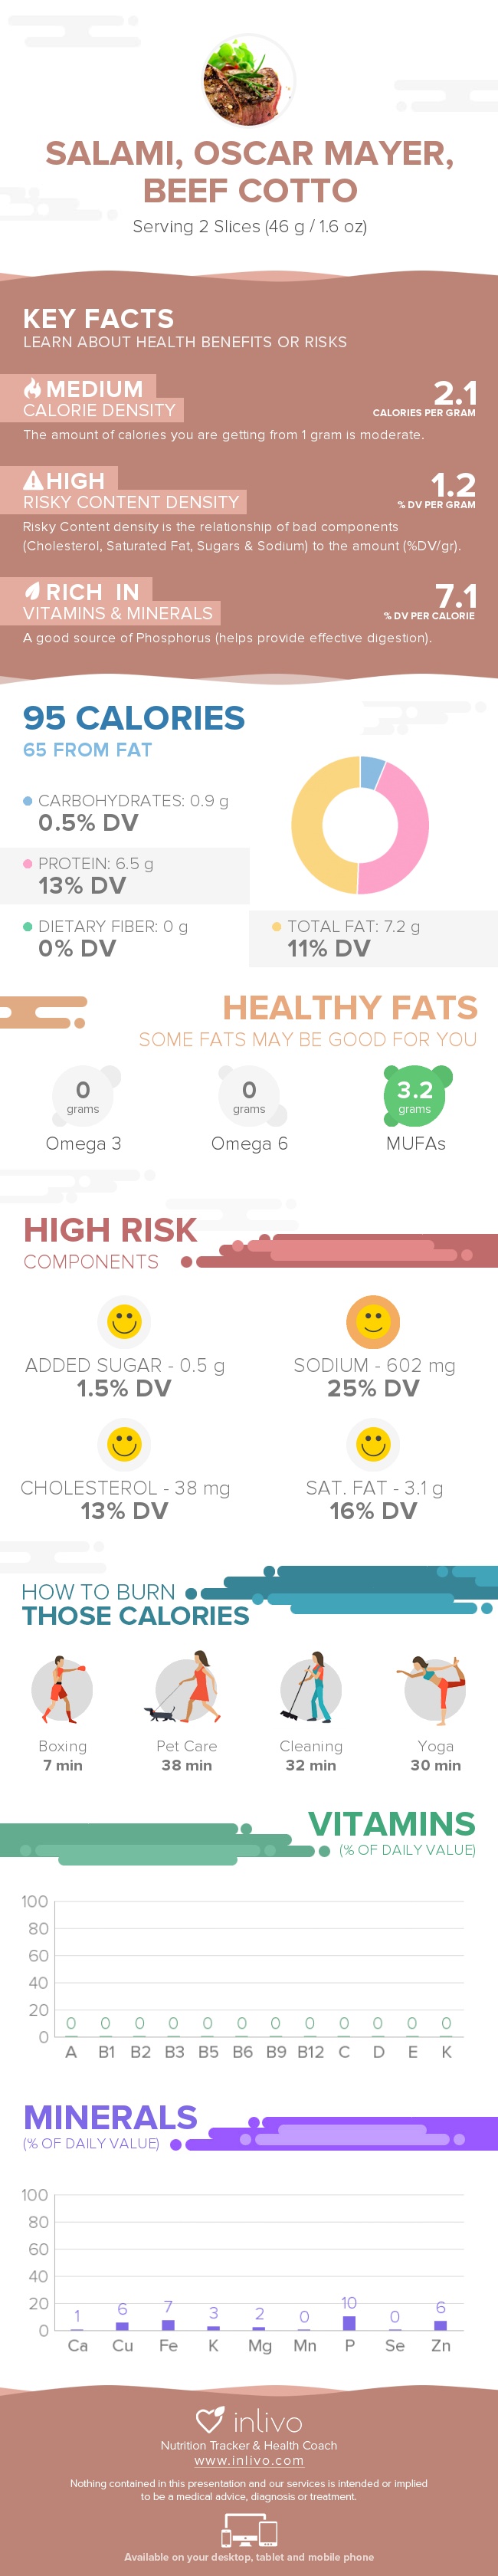Screen dimensions: 498x2576
Task: Click the warning triangle icon beside High
Action: click(33, 480)
